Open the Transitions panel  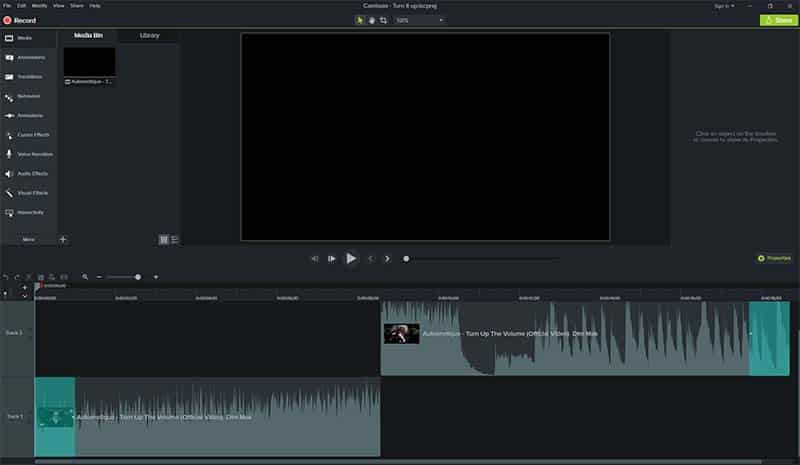tap(28, 77)
